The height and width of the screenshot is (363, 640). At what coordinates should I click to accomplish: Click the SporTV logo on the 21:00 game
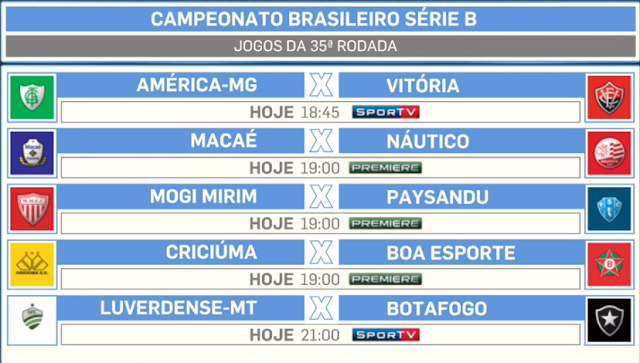click(x=386, y=335)
